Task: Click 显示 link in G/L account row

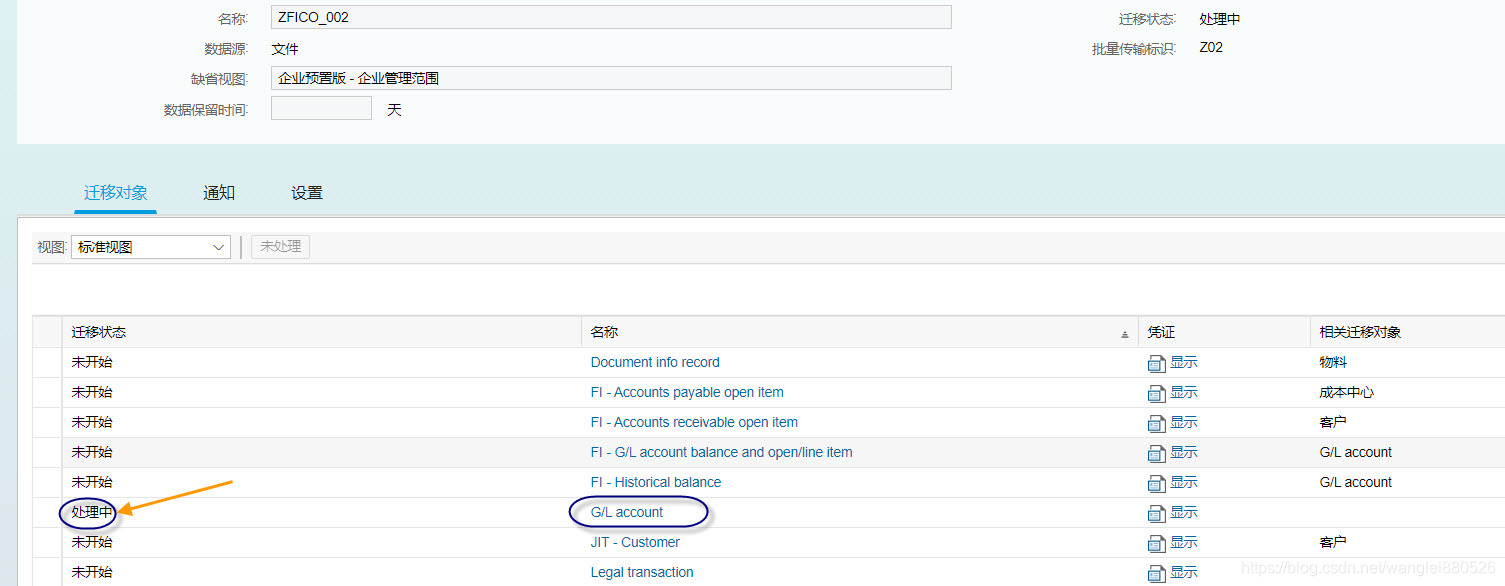Action: [1184, 512]
